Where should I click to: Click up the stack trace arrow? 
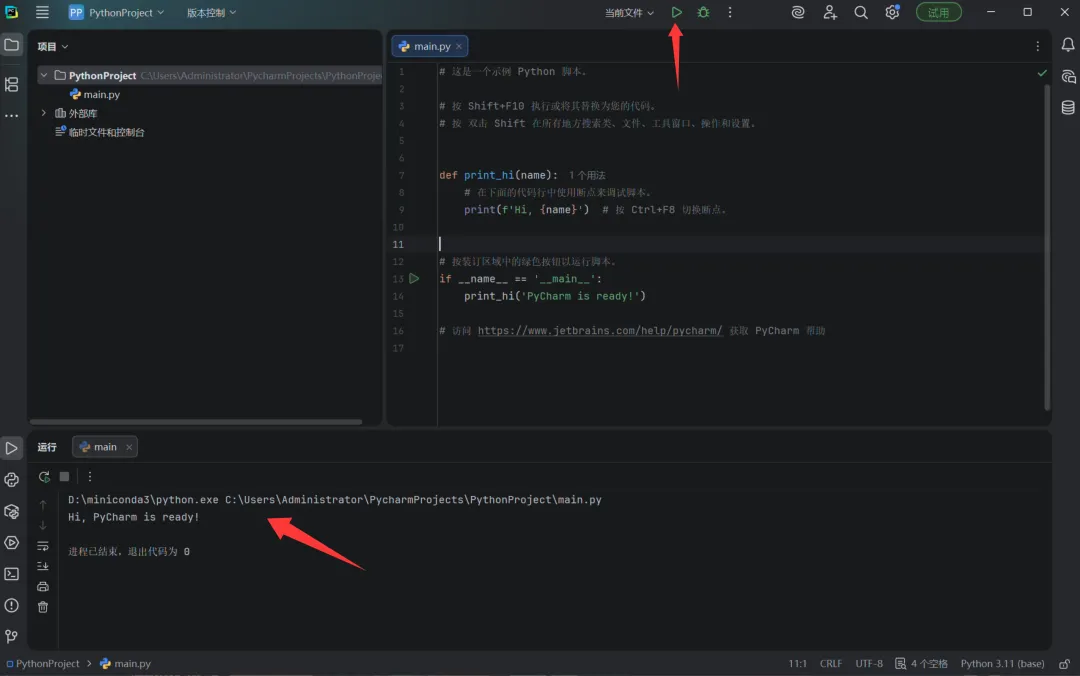click(x=43, y=505)
